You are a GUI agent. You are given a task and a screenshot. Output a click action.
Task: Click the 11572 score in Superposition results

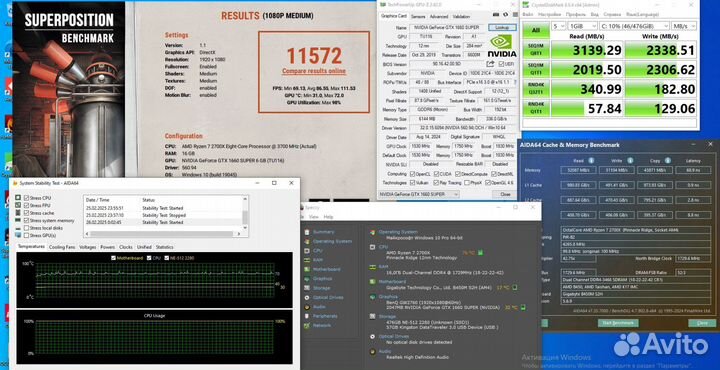pos(314,56)
